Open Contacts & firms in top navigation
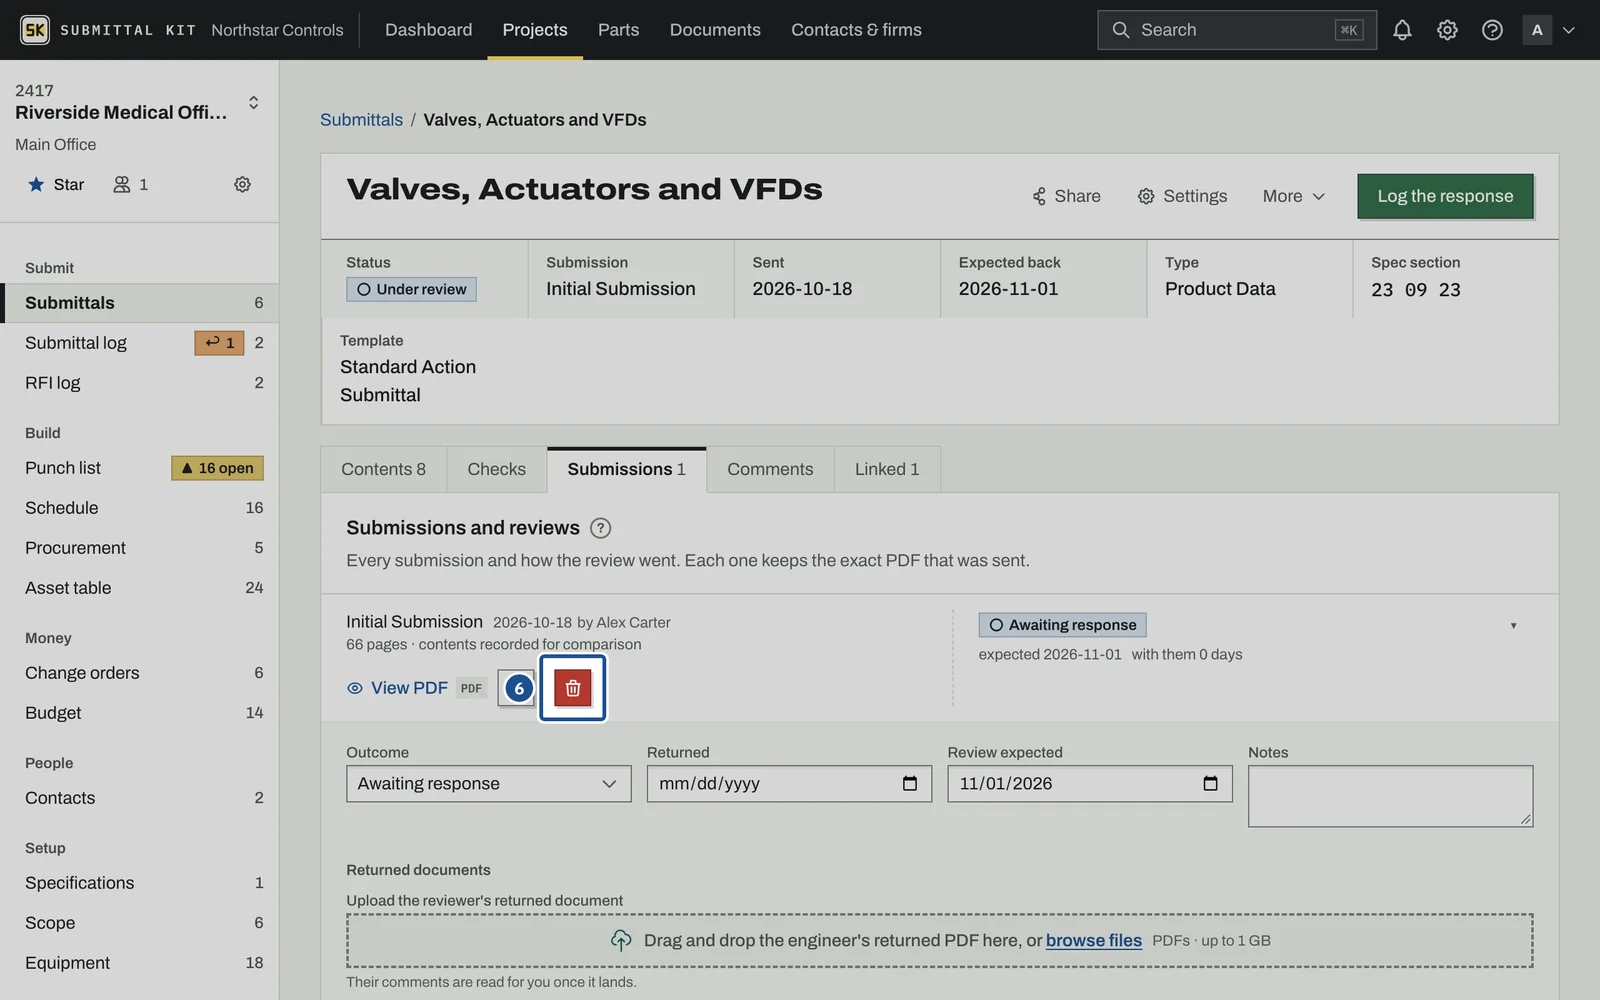 tap(857, 30)
